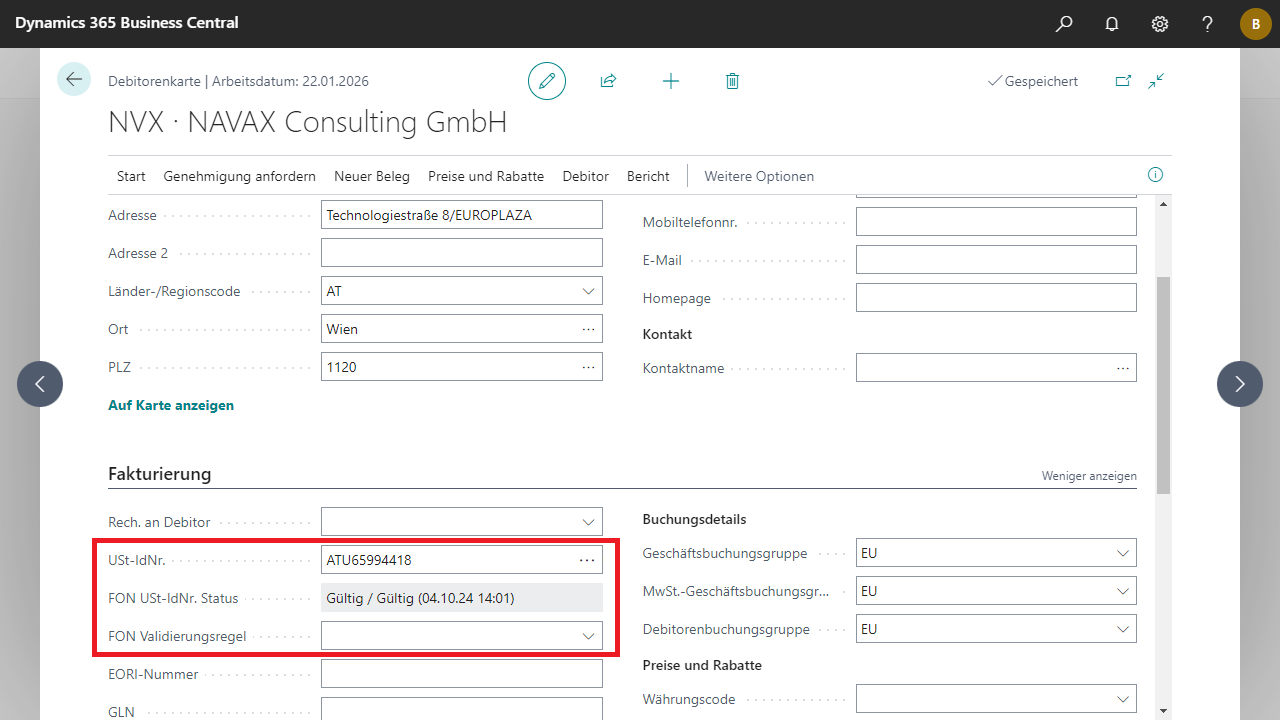Open the notifications bell
1280x720 pixels.
pyautogui.click(x=1112, y=23)
